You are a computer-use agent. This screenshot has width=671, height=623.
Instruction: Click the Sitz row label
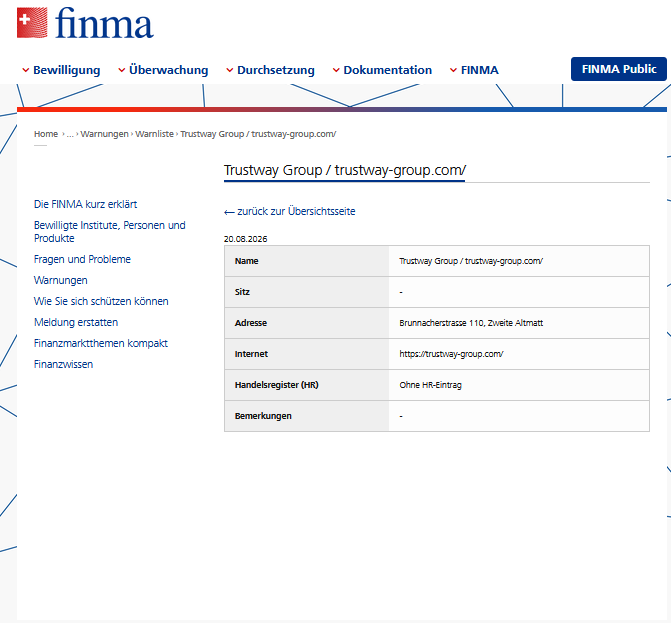242,292
